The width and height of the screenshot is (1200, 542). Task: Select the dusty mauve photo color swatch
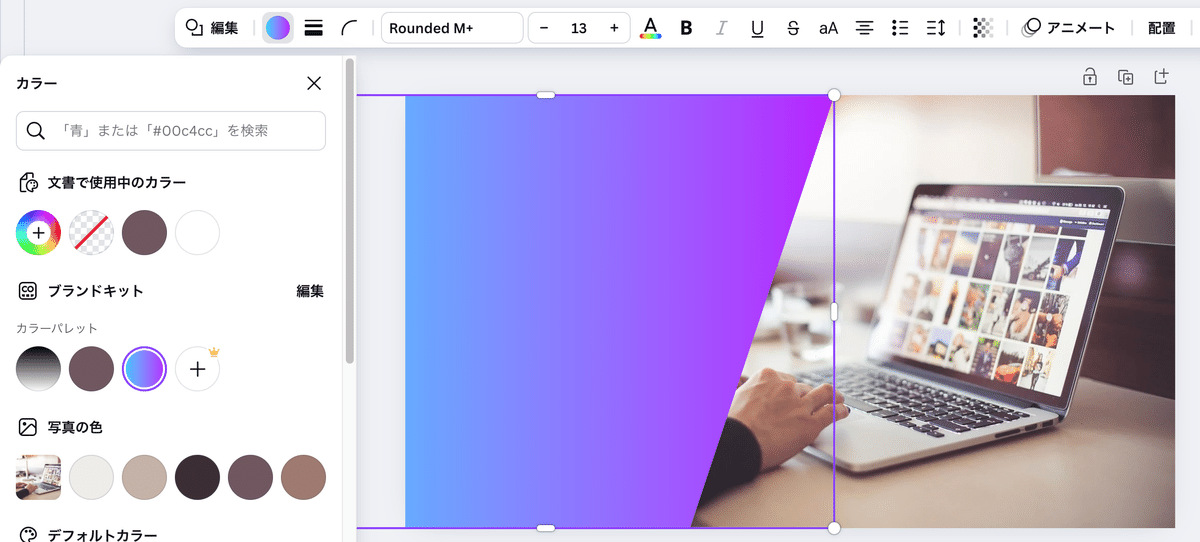pyautogui.click(x=250, y=477)
